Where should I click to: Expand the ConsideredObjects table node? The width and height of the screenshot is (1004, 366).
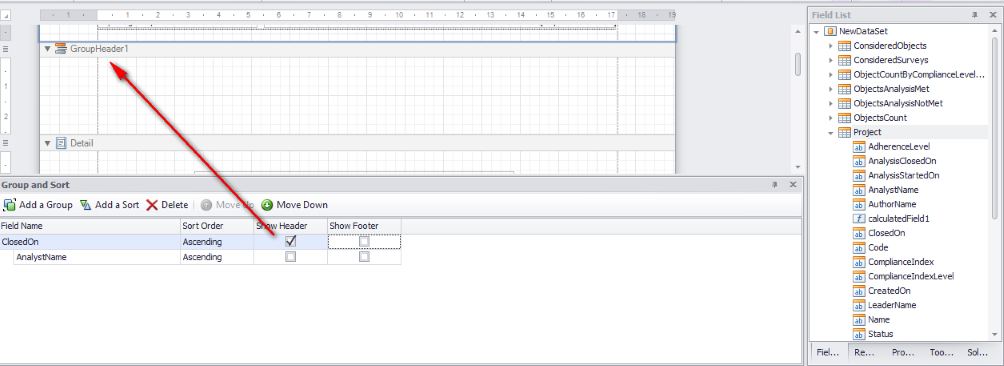pos(830,46)
